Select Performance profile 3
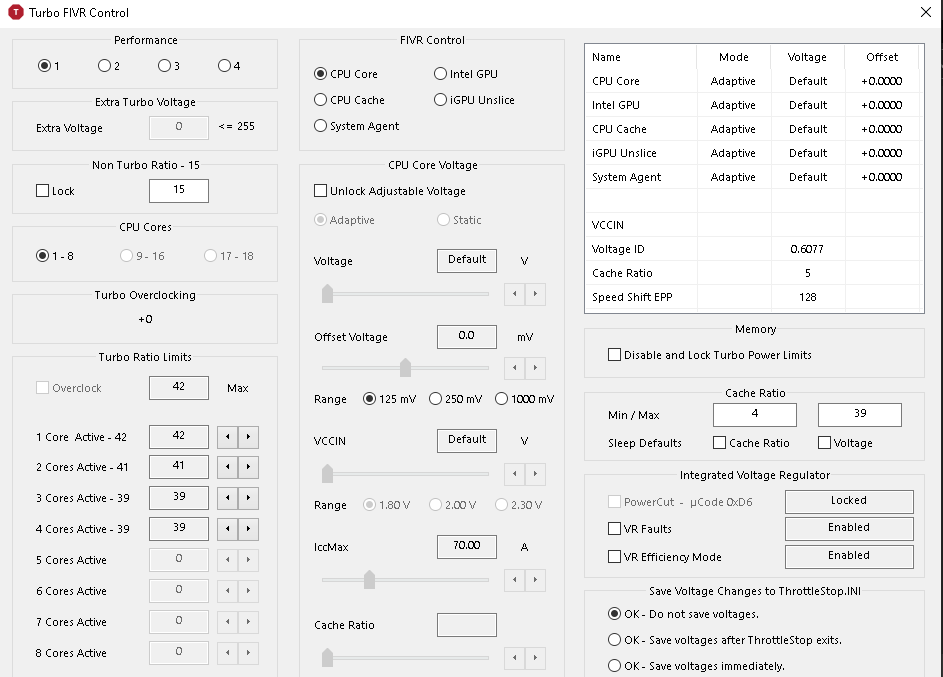 coord(164,66)
